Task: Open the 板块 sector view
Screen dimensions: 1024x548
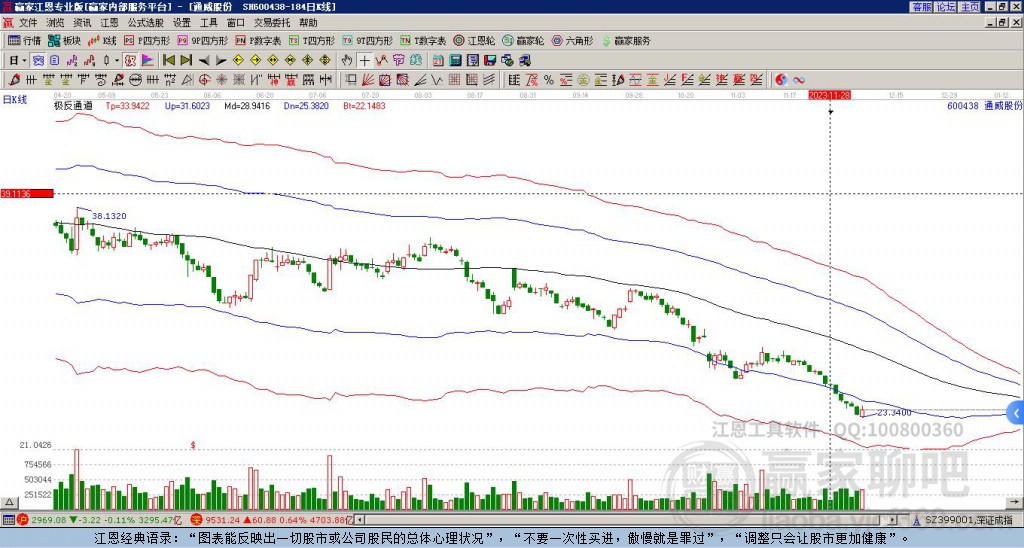Action: (x=64, y=40)
